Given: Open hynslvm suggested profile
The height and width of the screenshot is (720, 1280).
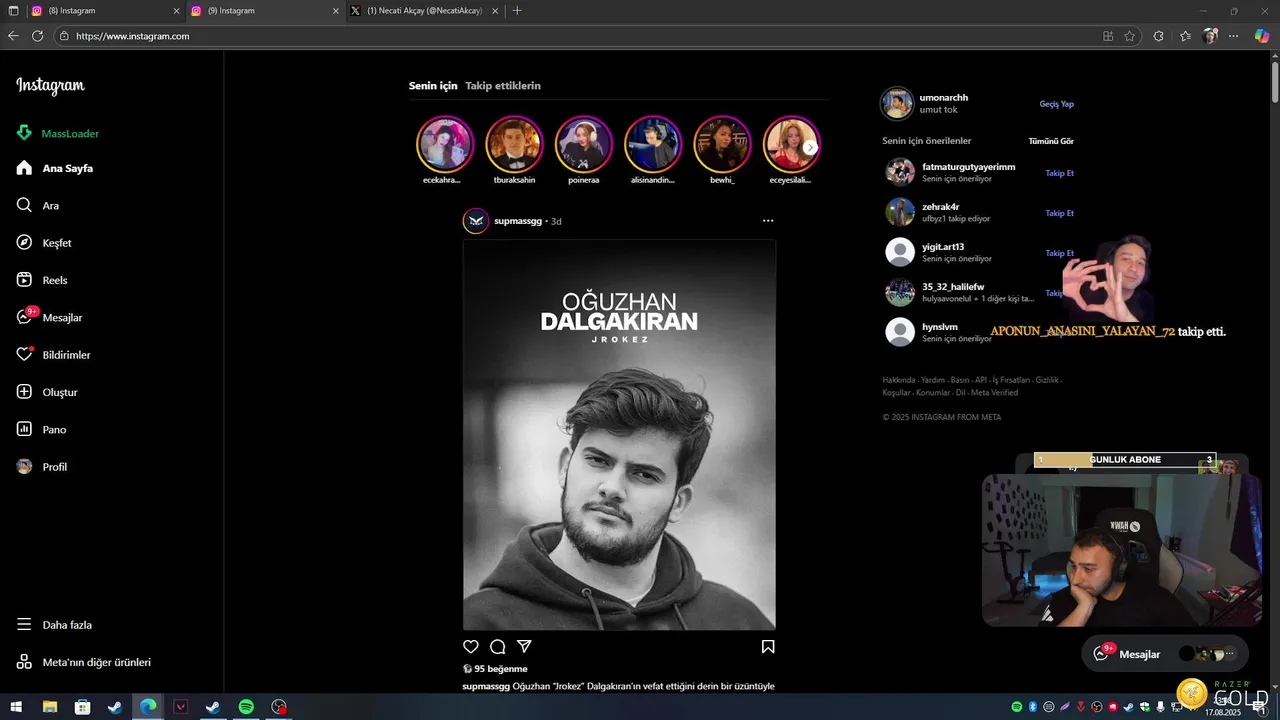Looking at the screenshot, I should click(940, 327).
